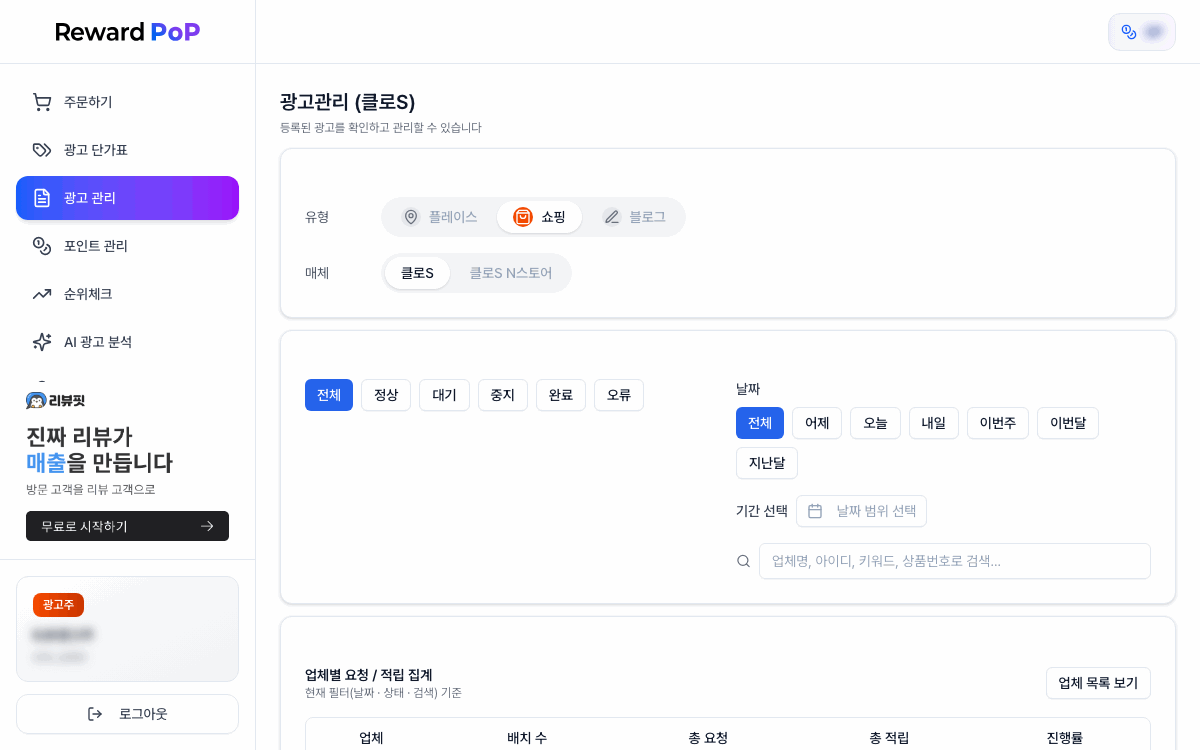The height and width of the screenshot is (750, 1200).
Task: Click the map pin icon for 플레이스
Action: pos(411,217)
